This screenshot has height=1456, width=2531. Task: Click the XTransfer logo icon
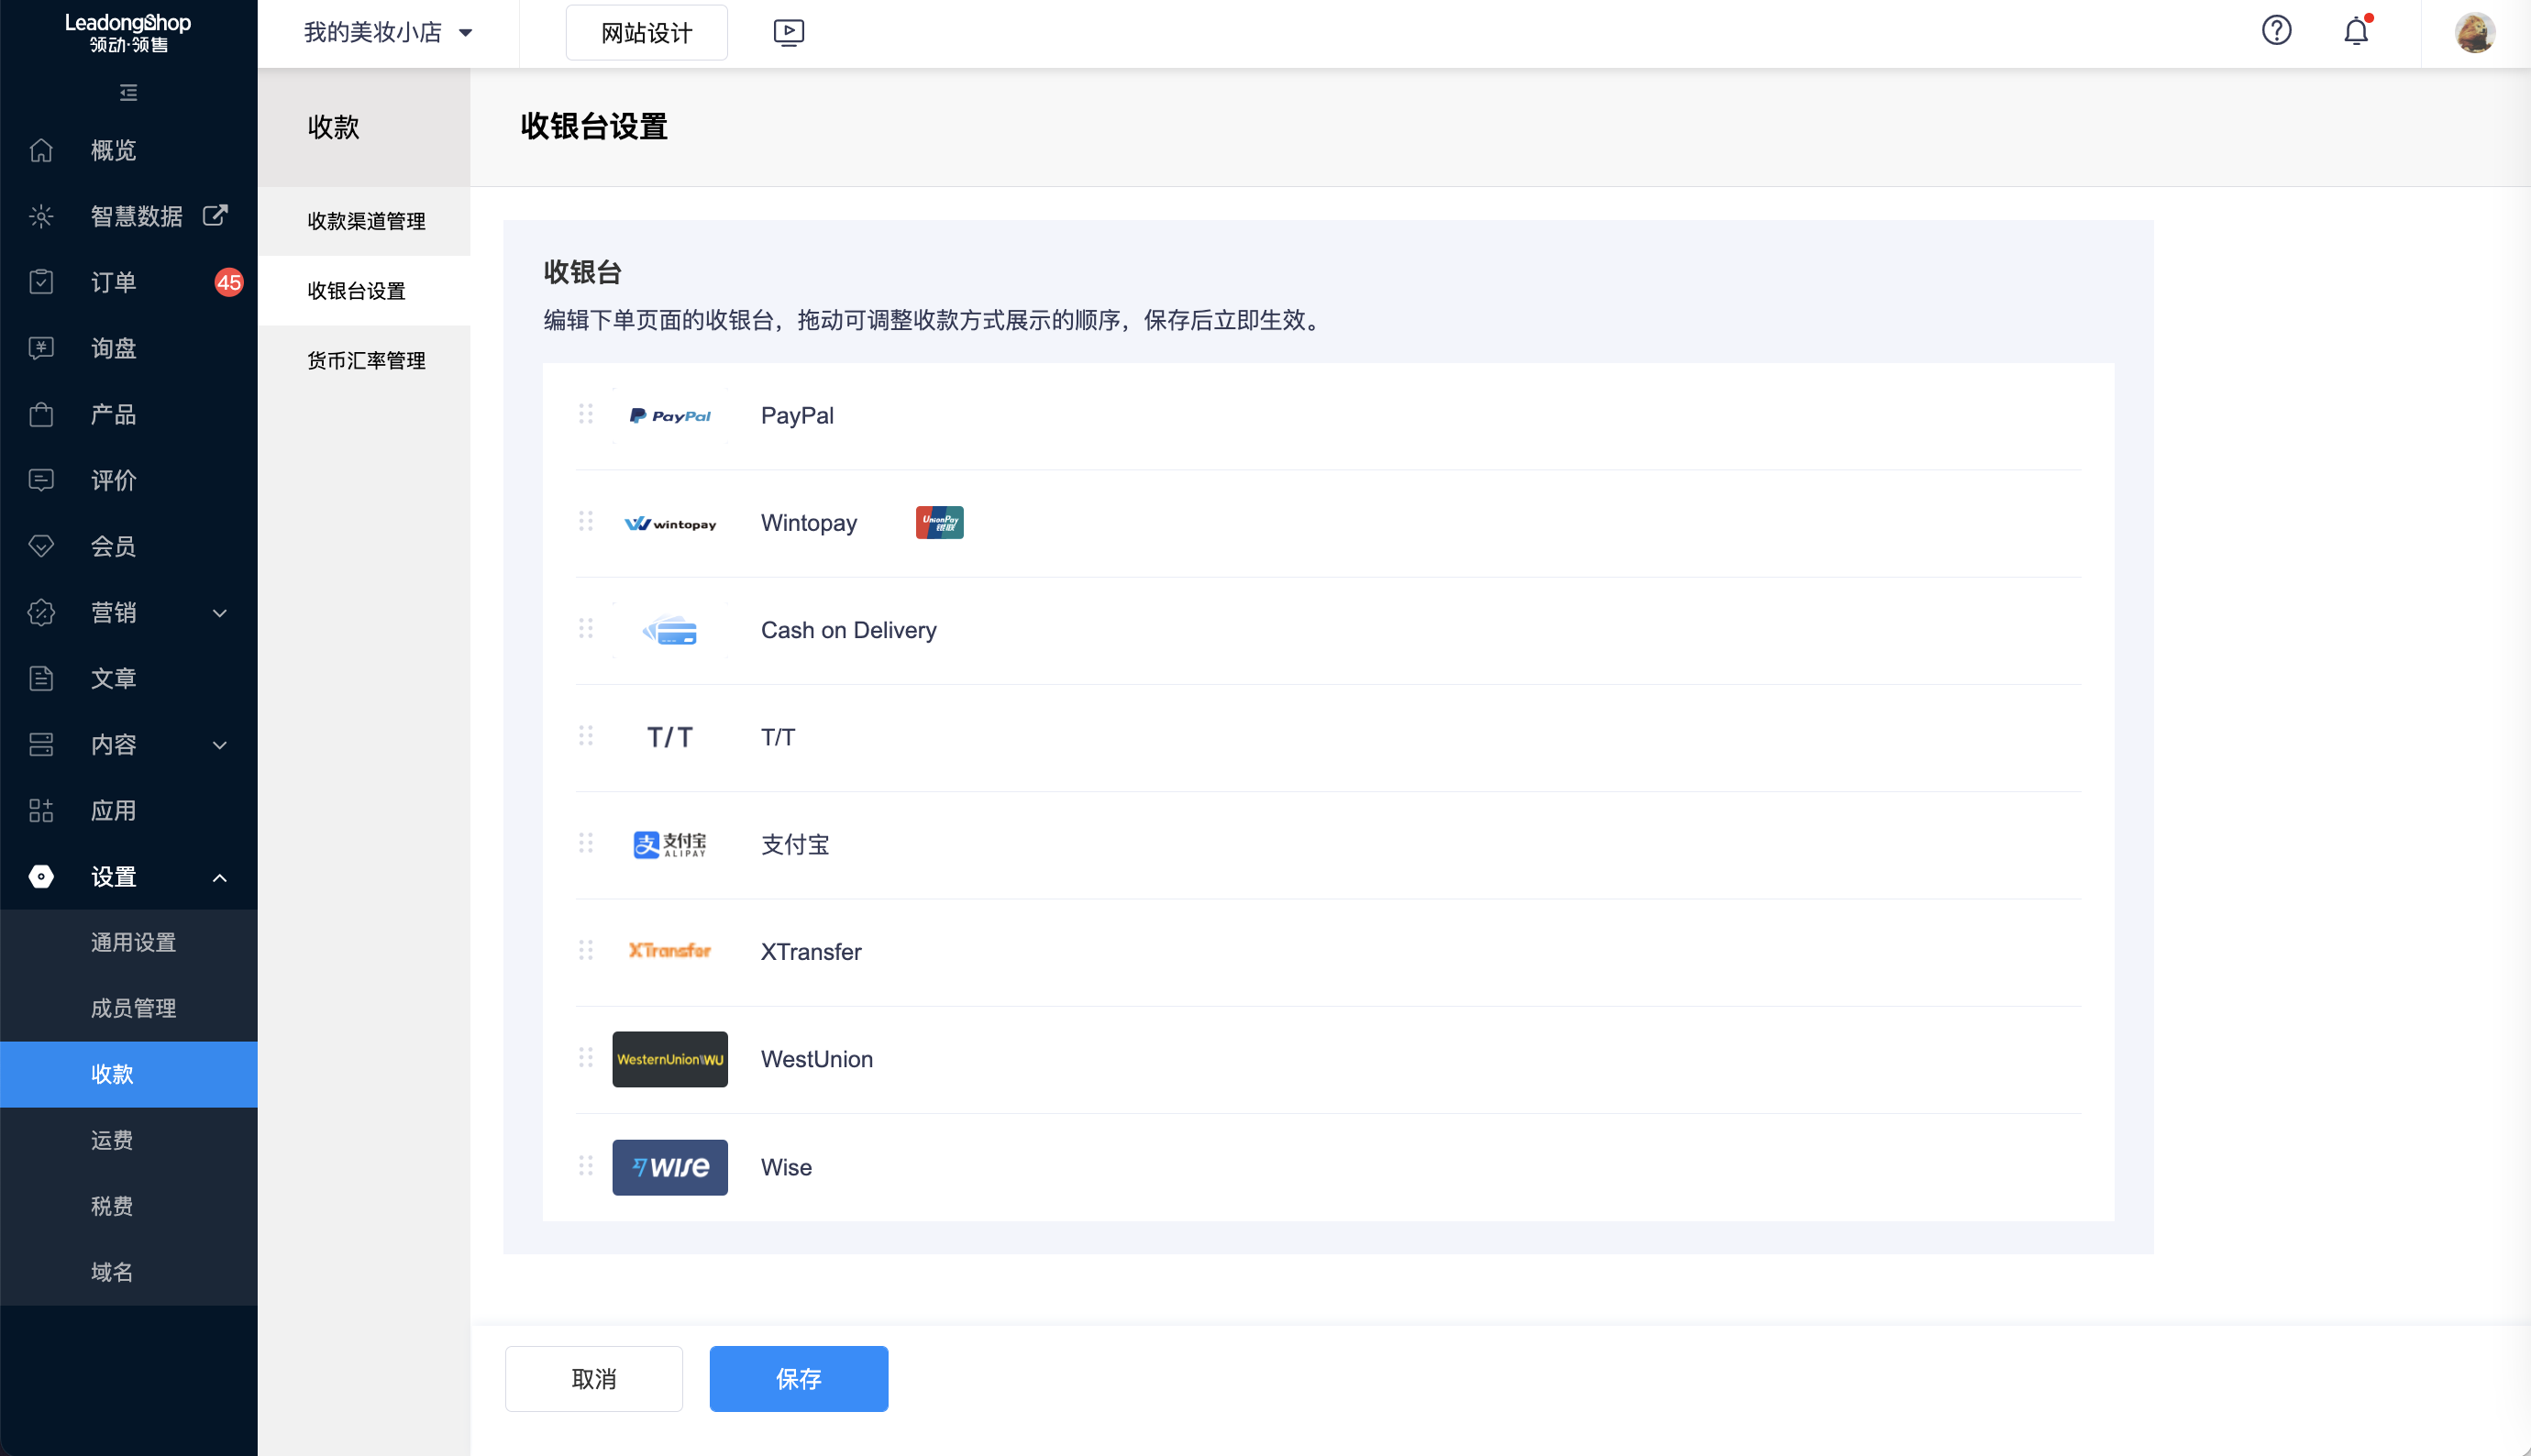point(669,950)
